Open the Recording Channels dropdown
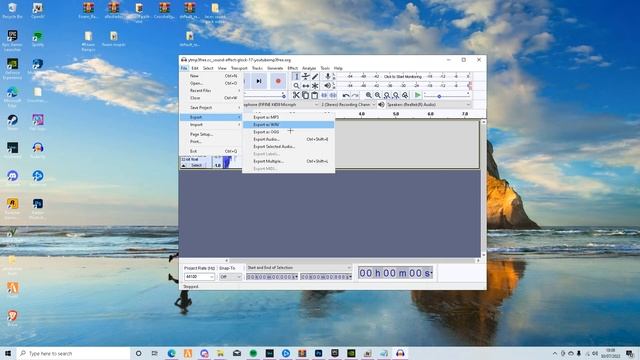640x360 pixels. coord(348,105)
